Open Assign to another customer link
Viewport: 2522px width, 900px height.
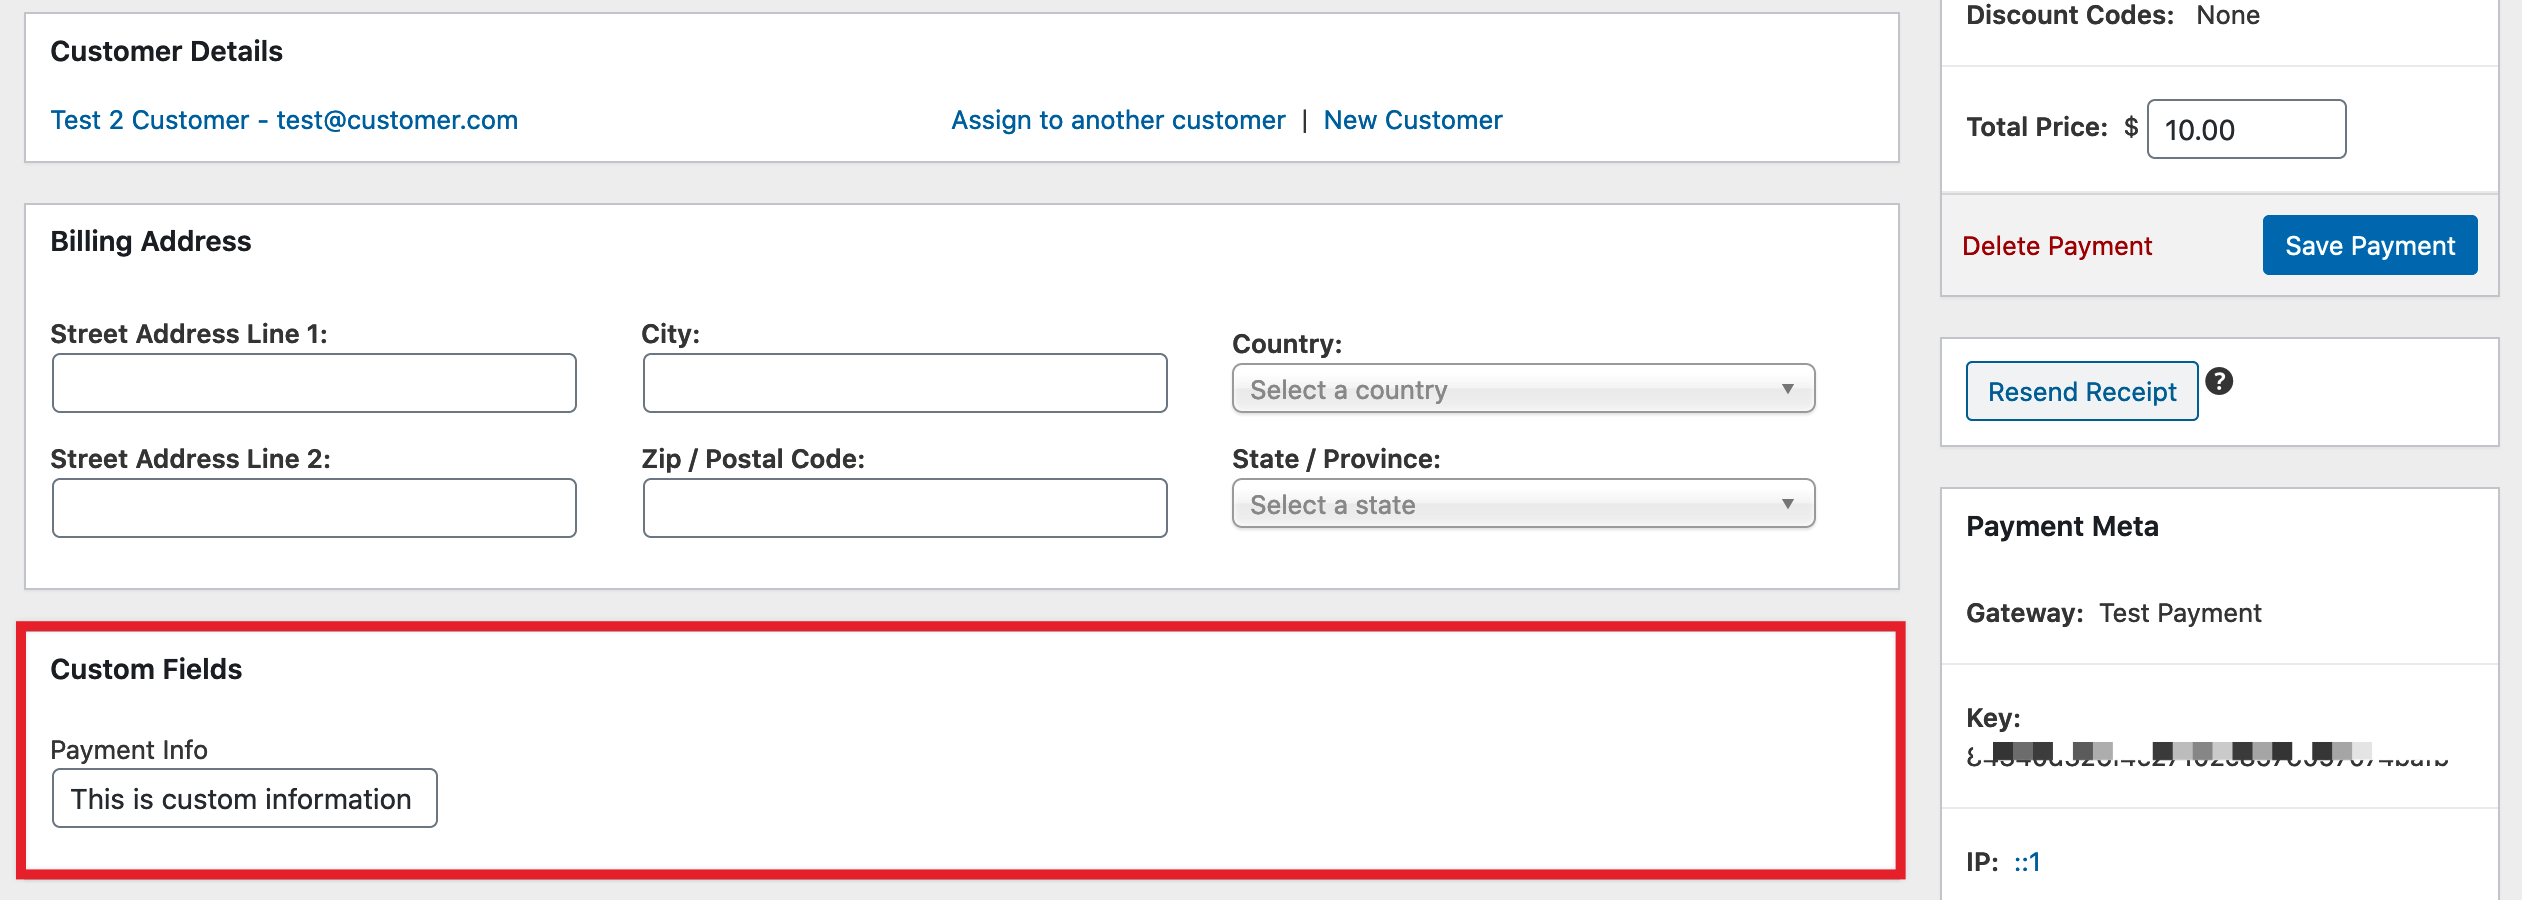pos(1117,121)
